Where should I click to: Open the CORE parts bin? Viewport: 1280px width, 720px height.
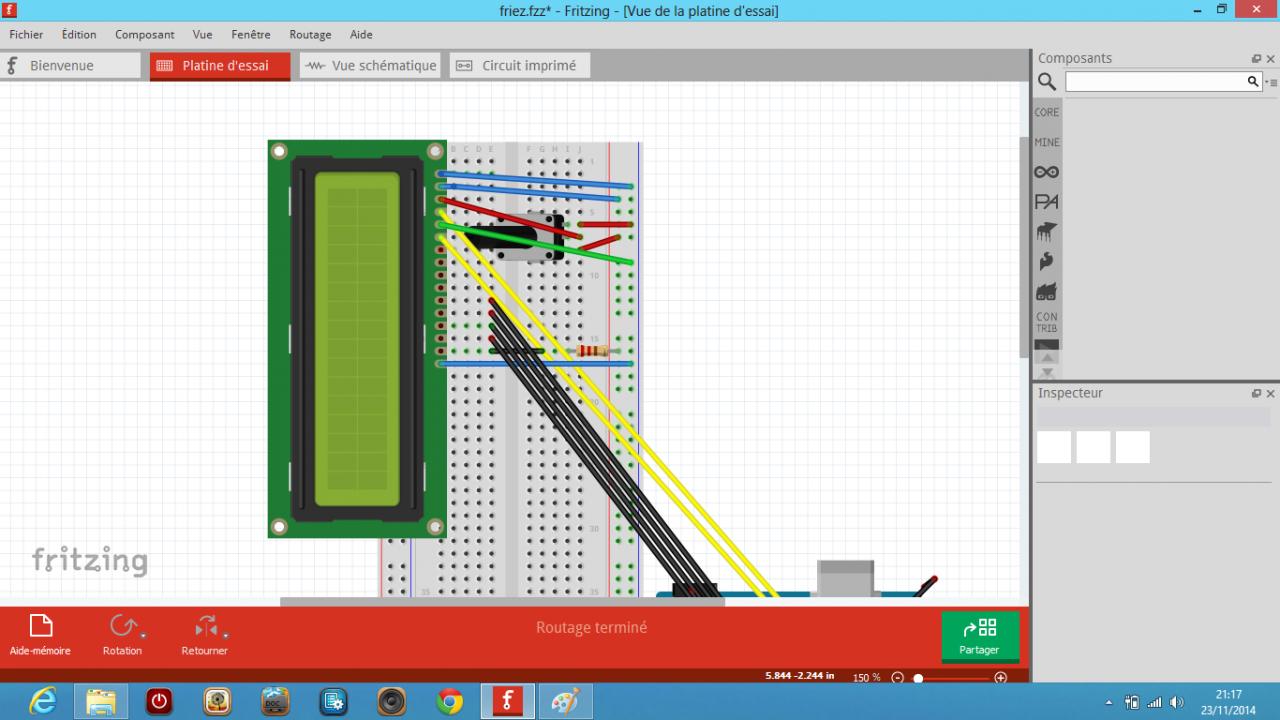[1046, 112]
